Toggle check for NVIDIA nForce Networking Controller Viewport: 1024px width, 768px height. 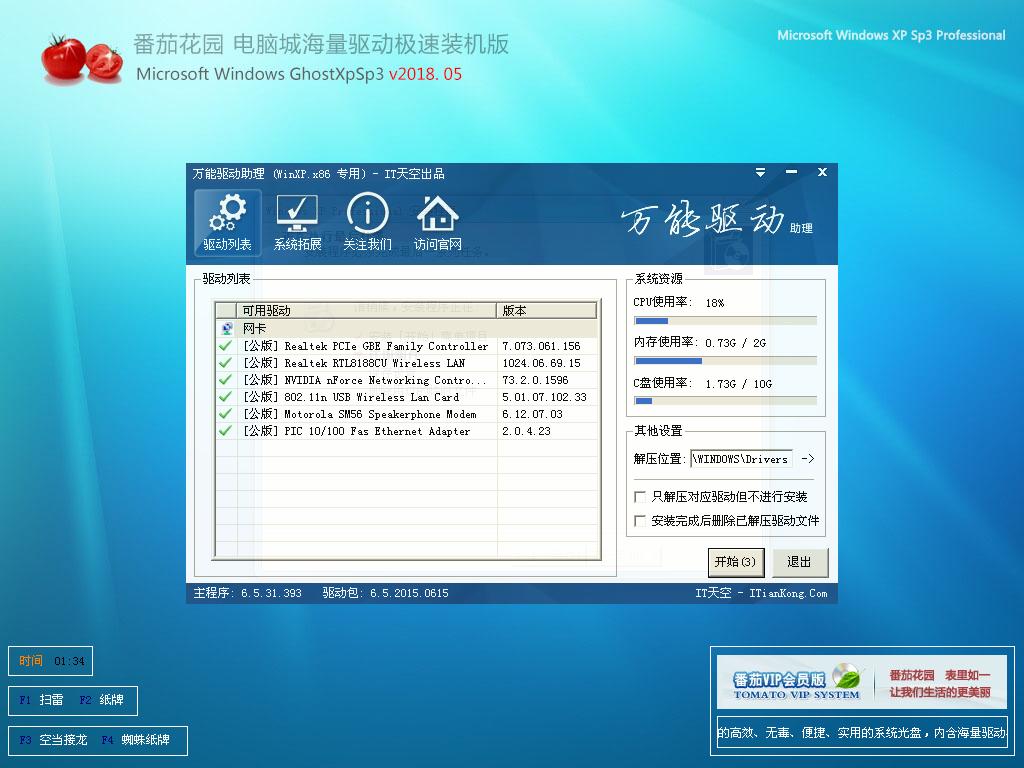[x=225, y=379]
